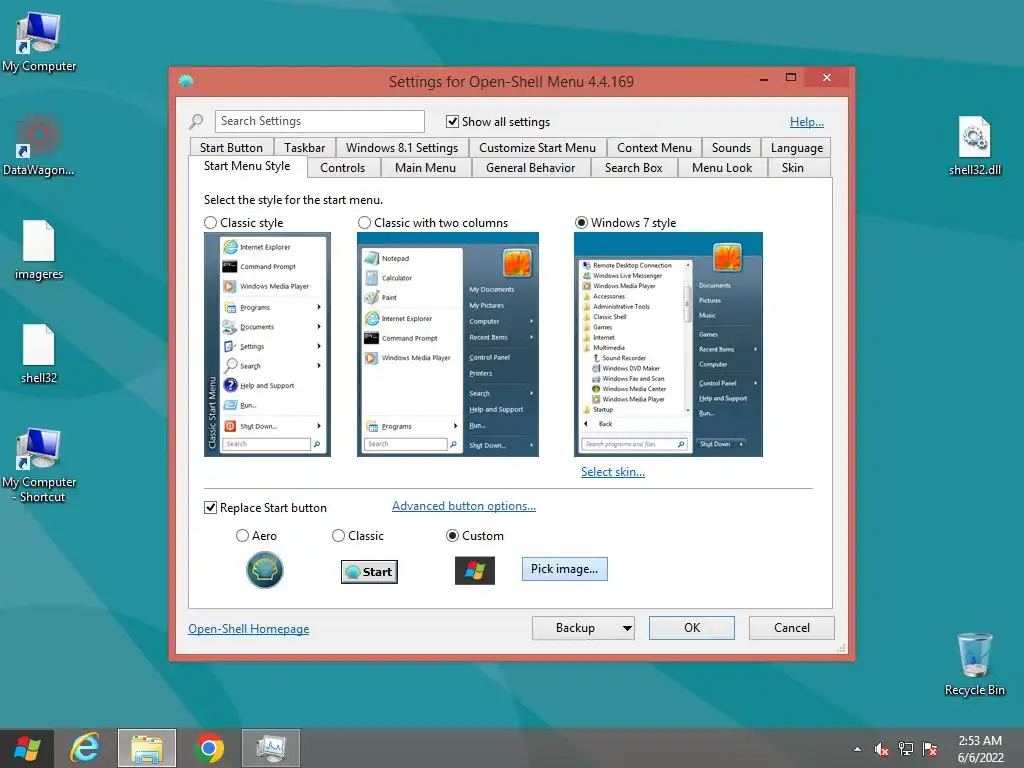The width and height of the screenshot is (1024, 768).
Task: Choose Classic with two columns style
Action: (x=364, y=223)
